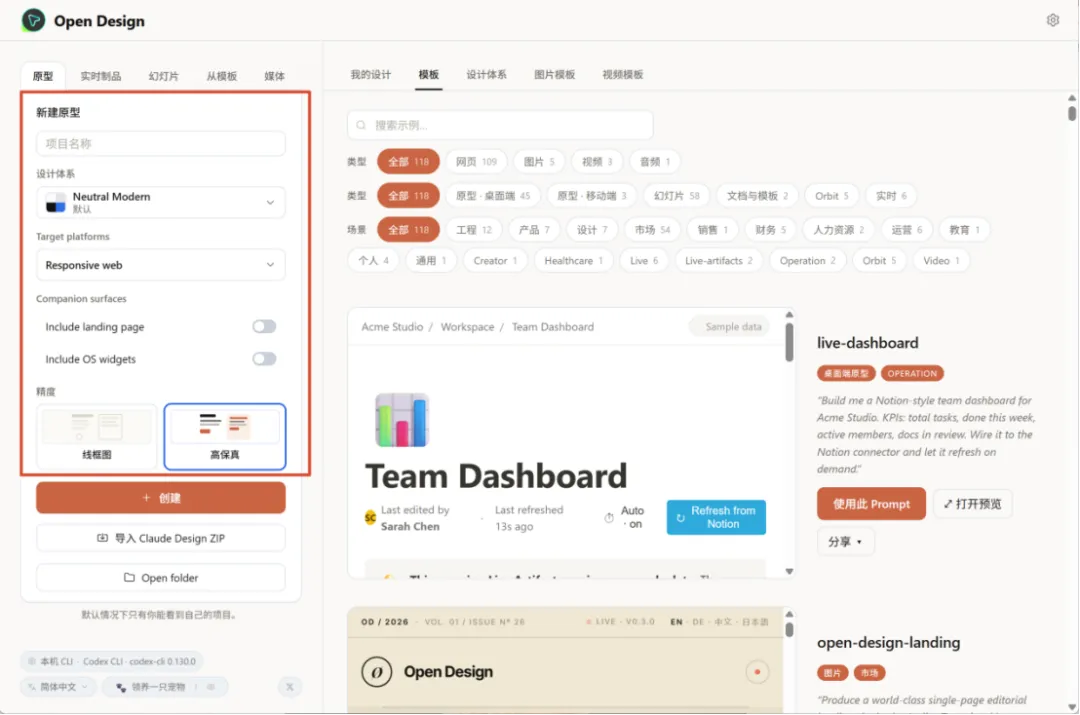Click the main page vertical scrollbar
The image size is (1080, 715).
point(1072,113)
